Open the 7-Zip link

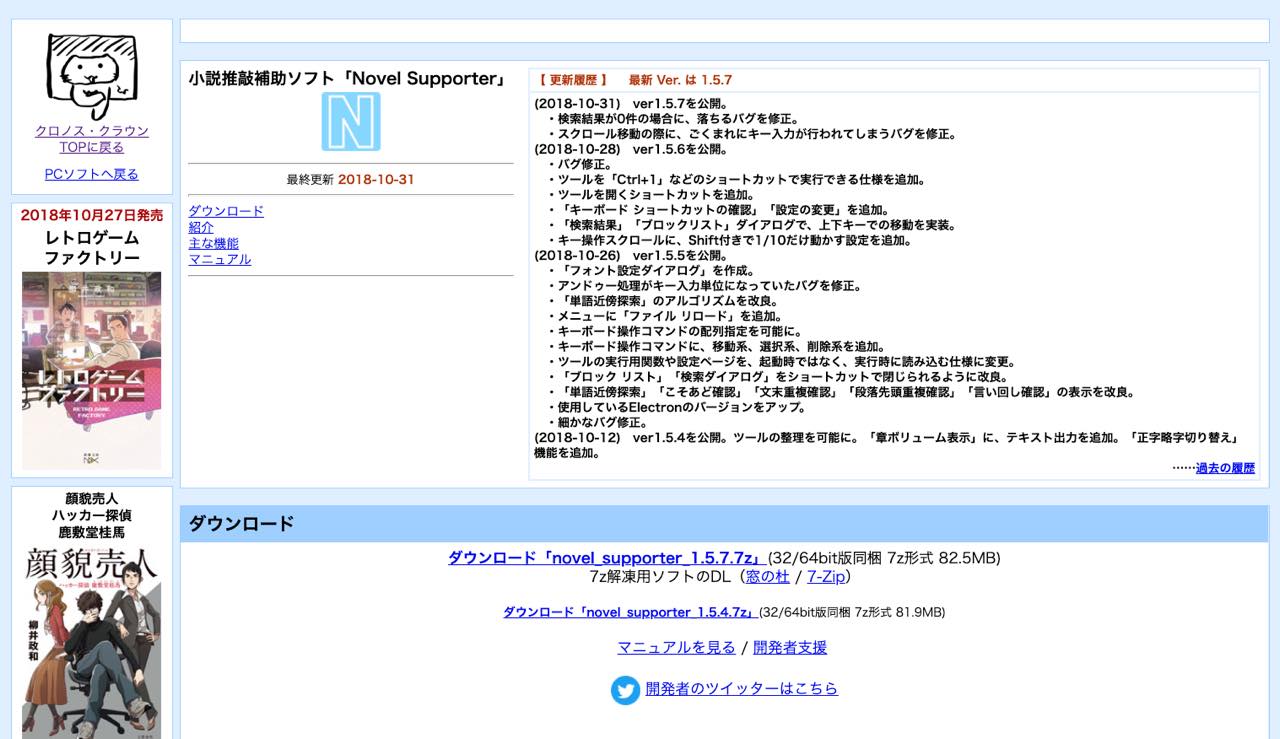822,576
